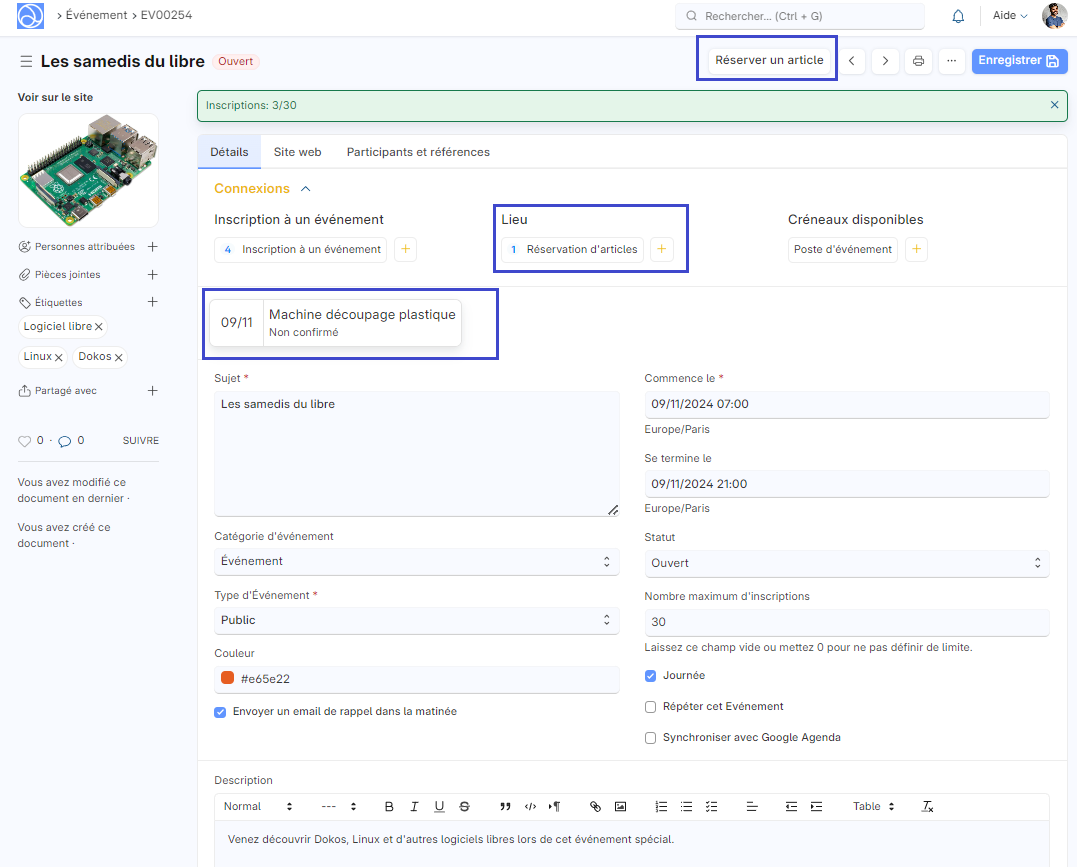The image size is (1077, 867).
Task: Click the orange color swatch #e65e22
Action: [228, 679]
